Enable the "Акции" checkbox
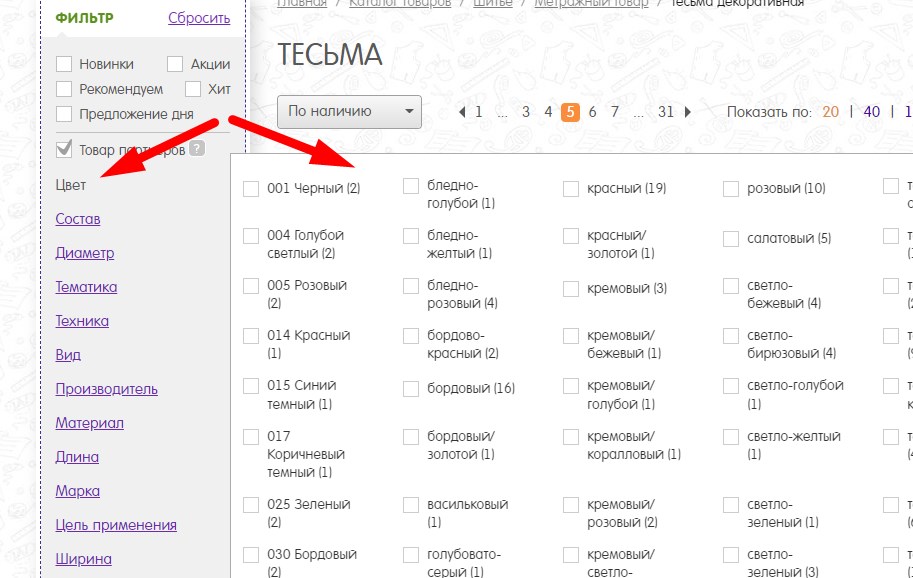Viewport: 913px width, 578px height. [x=175, y=64]
